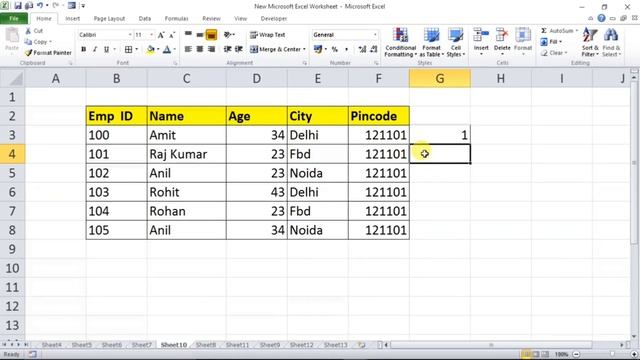Apply the Font Color swatch
640x360 pixels.
coord(167,49)
